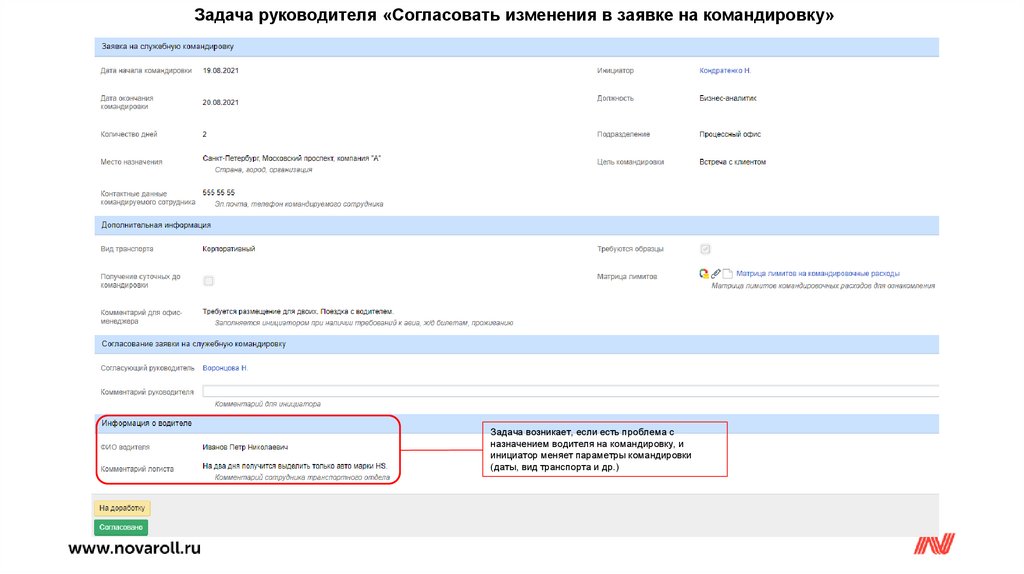
Task: Click the red Novaroll logo icon
Action: tap(935, 545)
